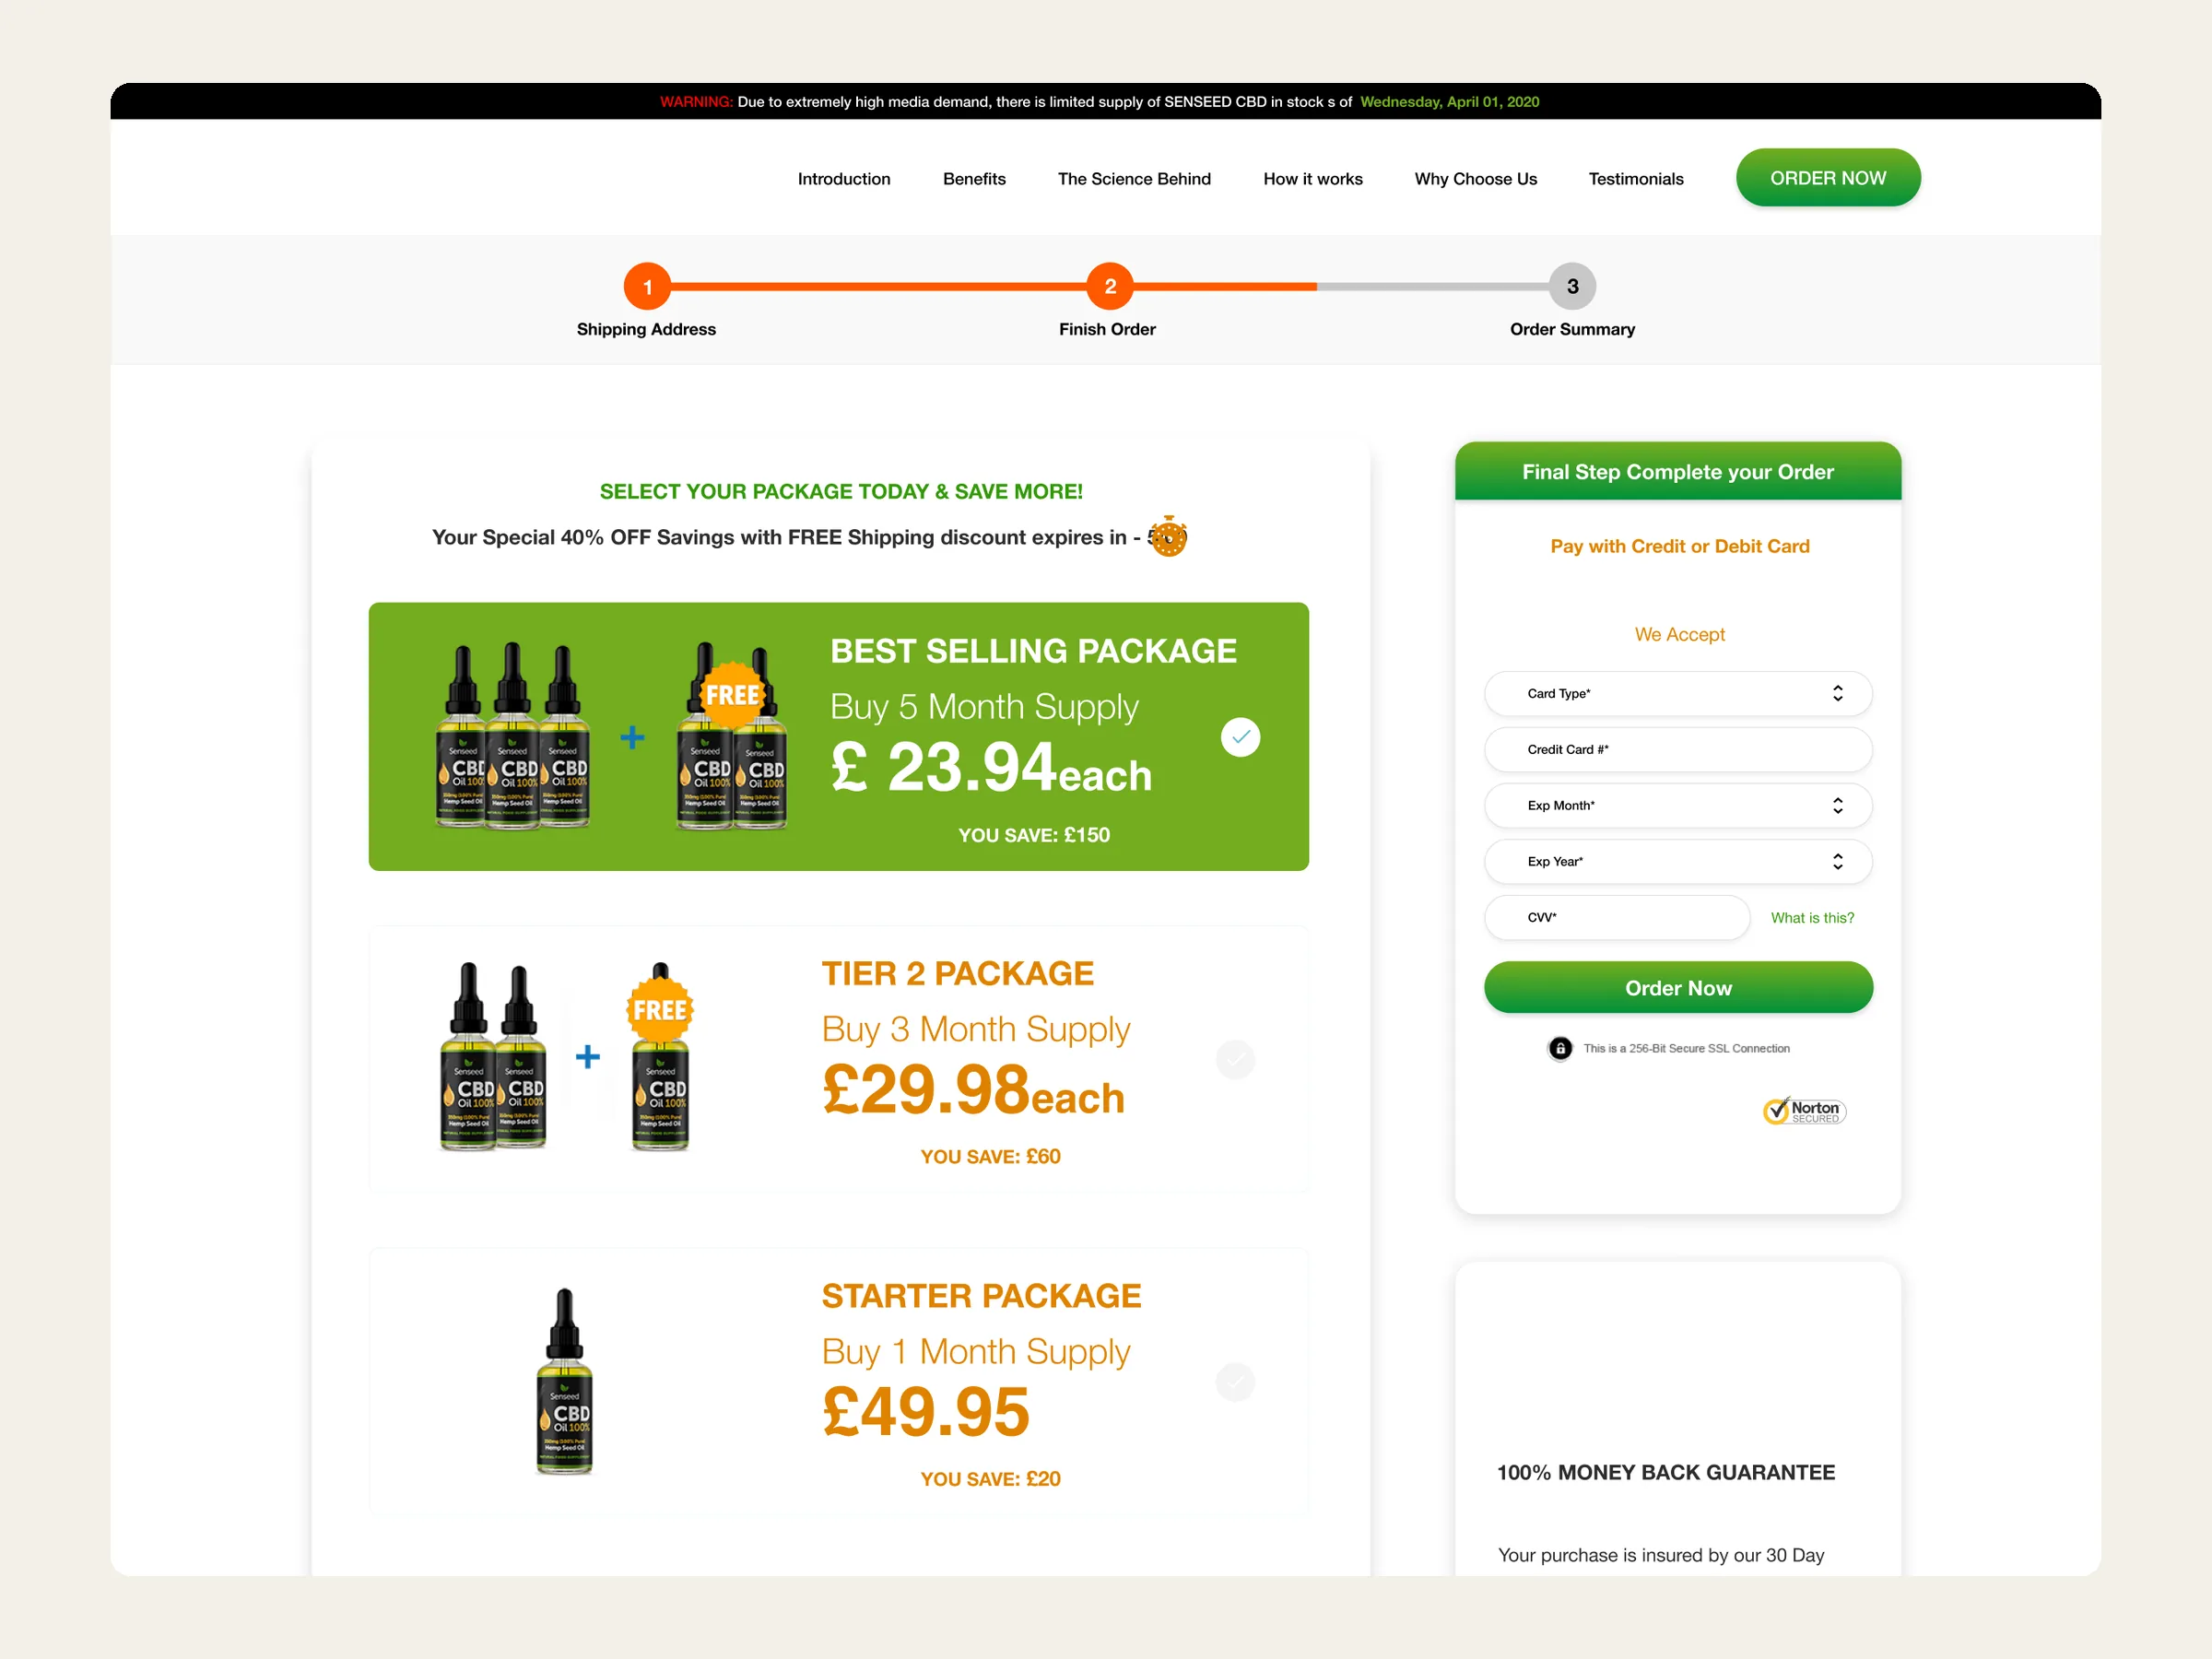The image size is (2212, 1659).
Task: Select the Starter Package checkmark
Action: click(x=1235, y=1382)
